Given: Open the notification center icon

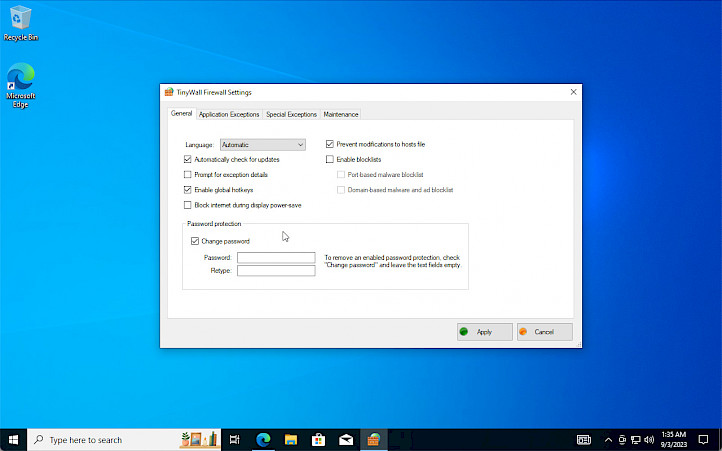Looking at the screenshot, I should [703, 439].
